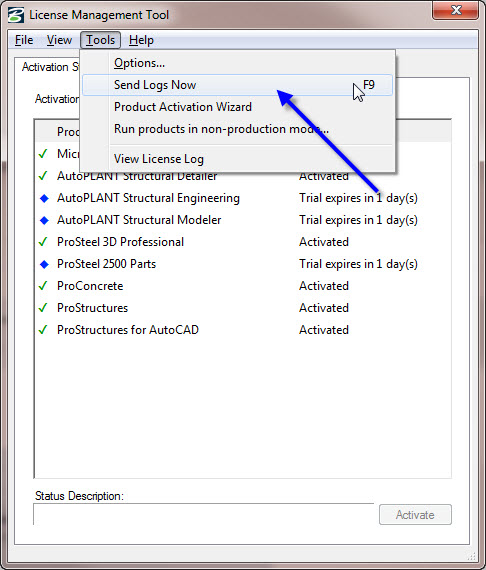Select the ProStructures row in list
The width and height of the screenshot is (486, 570).
tap(242, 308)
